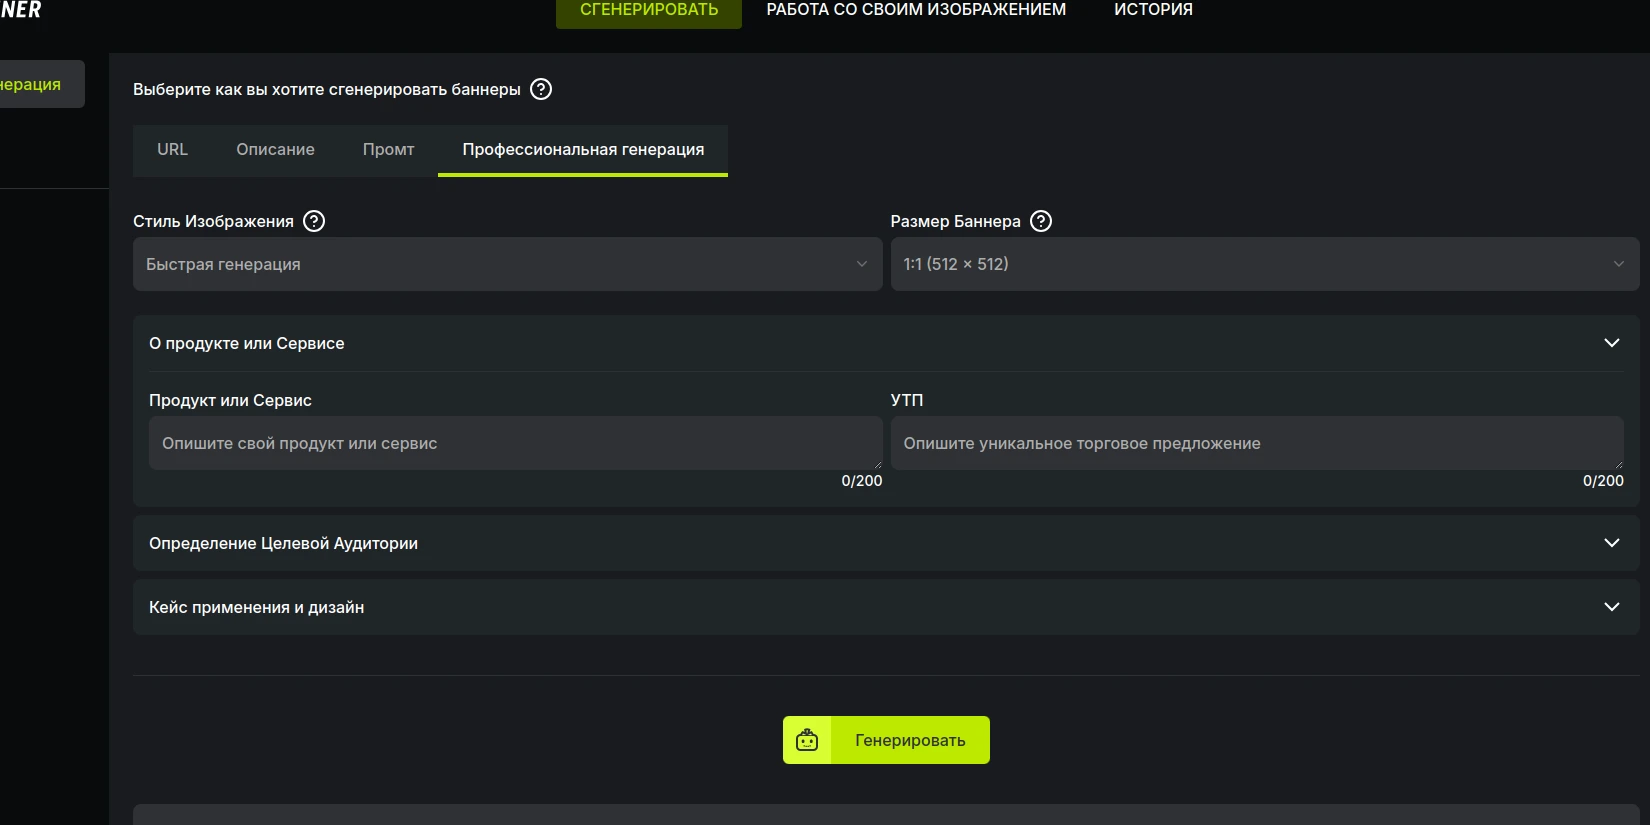
Task: Focus the Продукт или Сервис text field
Action: [515, 443]
